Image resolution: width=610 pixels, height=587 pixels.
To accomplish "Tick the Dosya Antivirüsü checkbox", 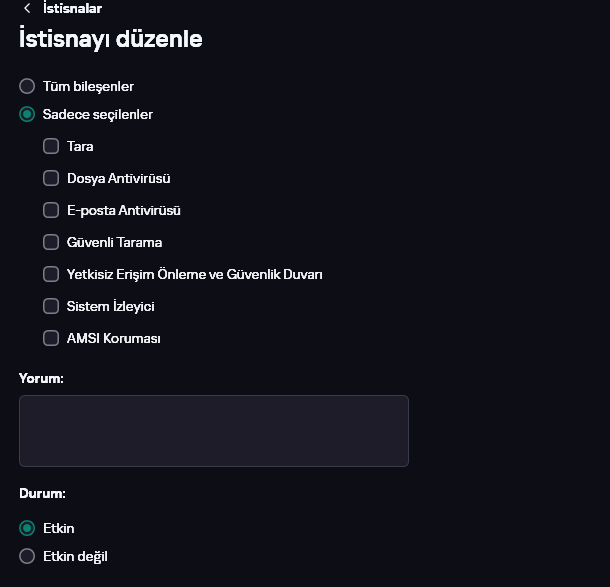I will [51, 178].
